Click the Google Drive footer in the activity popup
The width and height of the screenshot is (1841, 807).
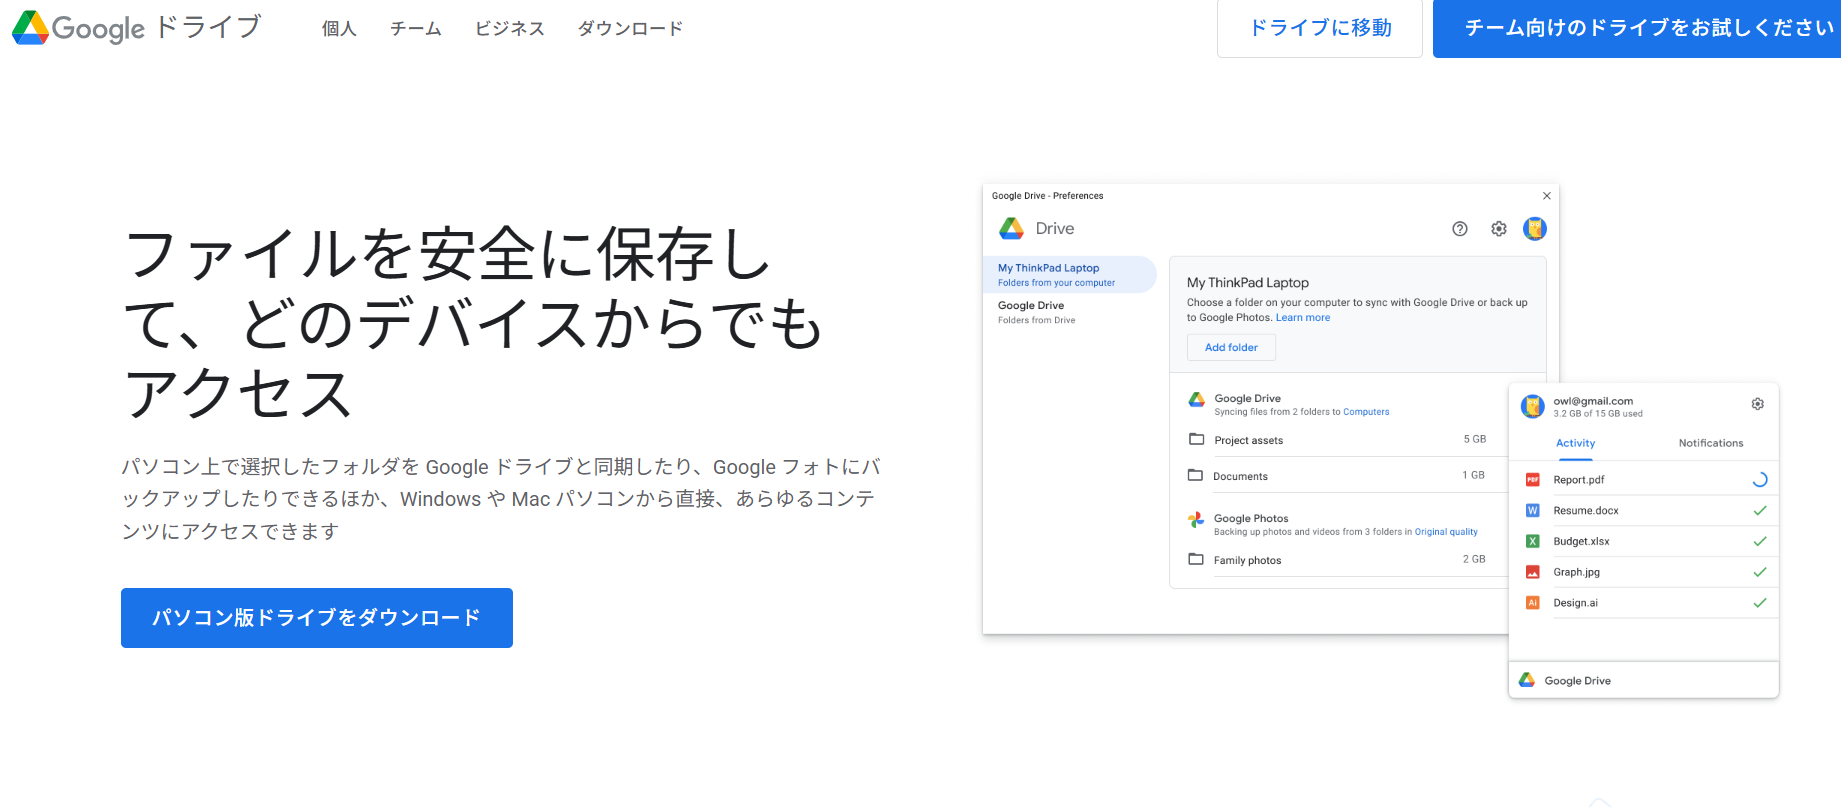1643,680
